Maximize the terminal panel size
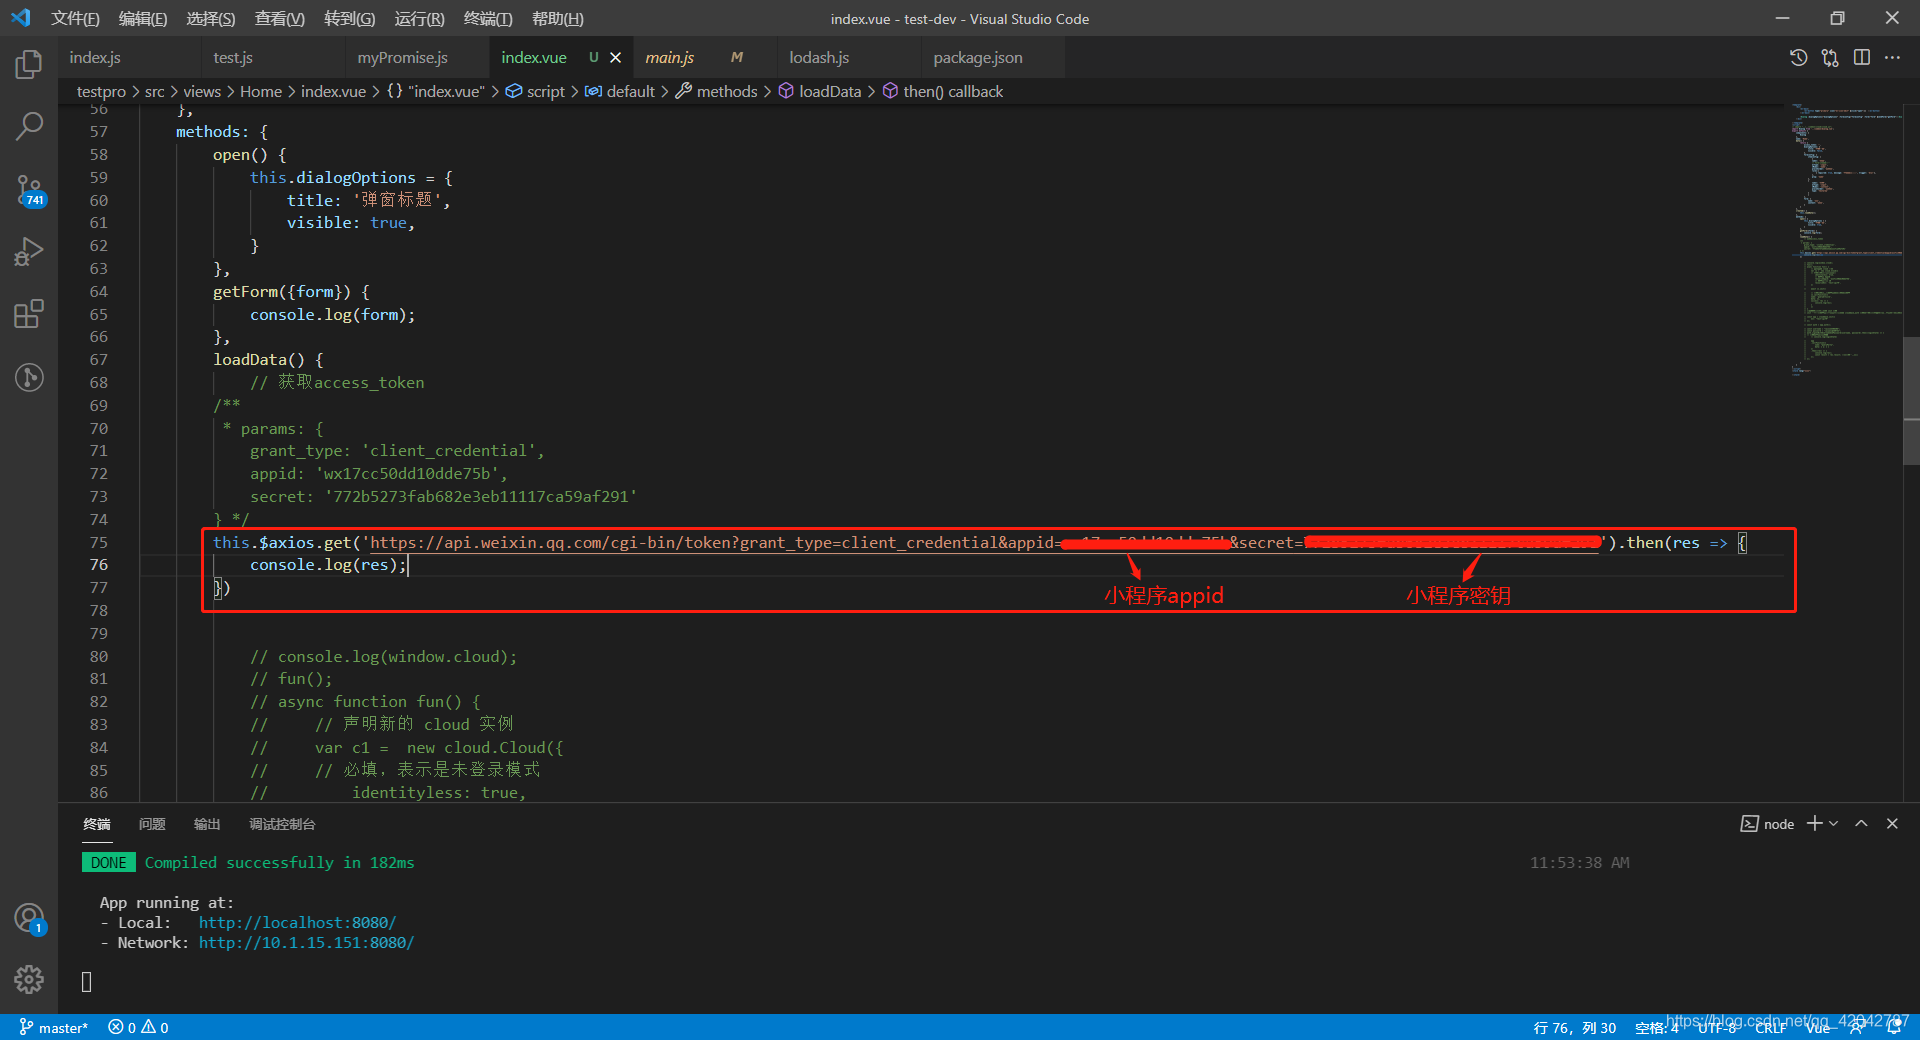The width and height of the screenshot is (1920, 1040). tap(1861, 823)
